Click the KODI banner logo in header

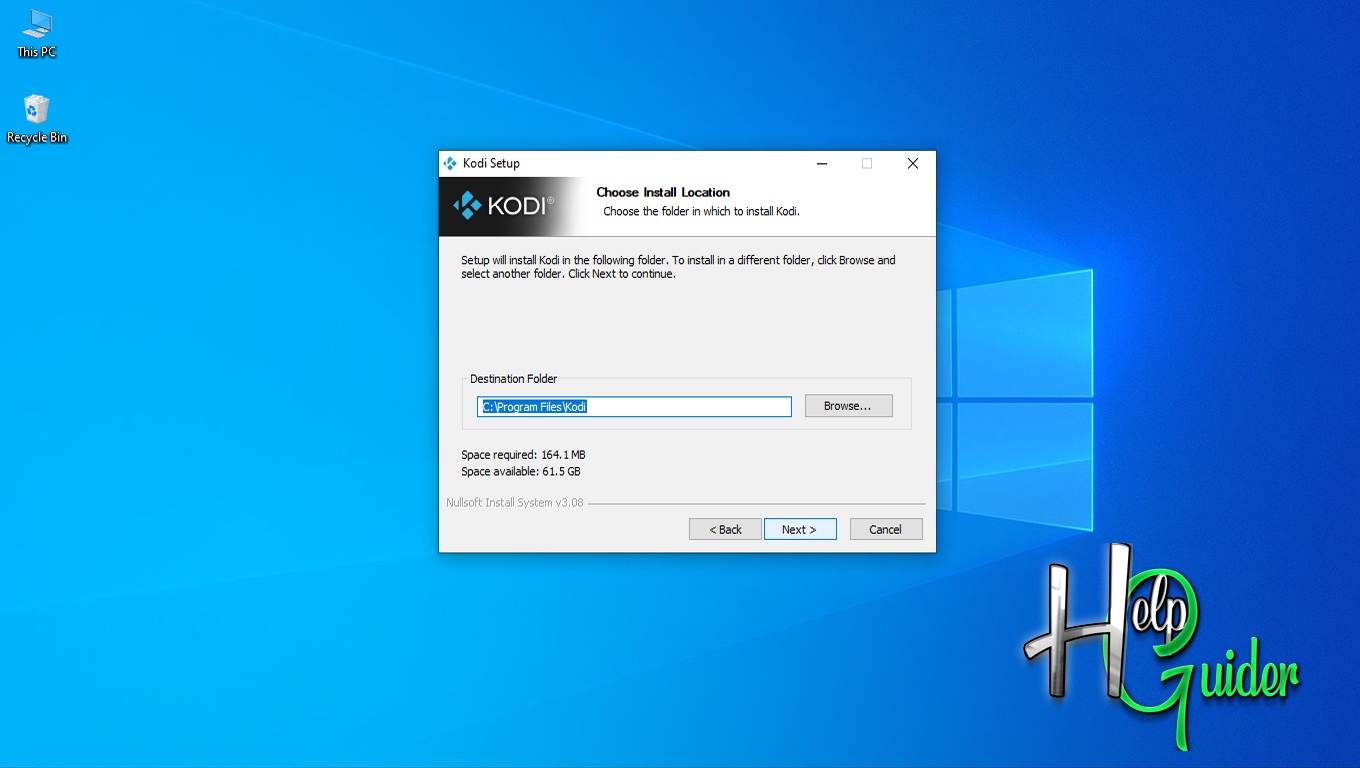[503, 206]
